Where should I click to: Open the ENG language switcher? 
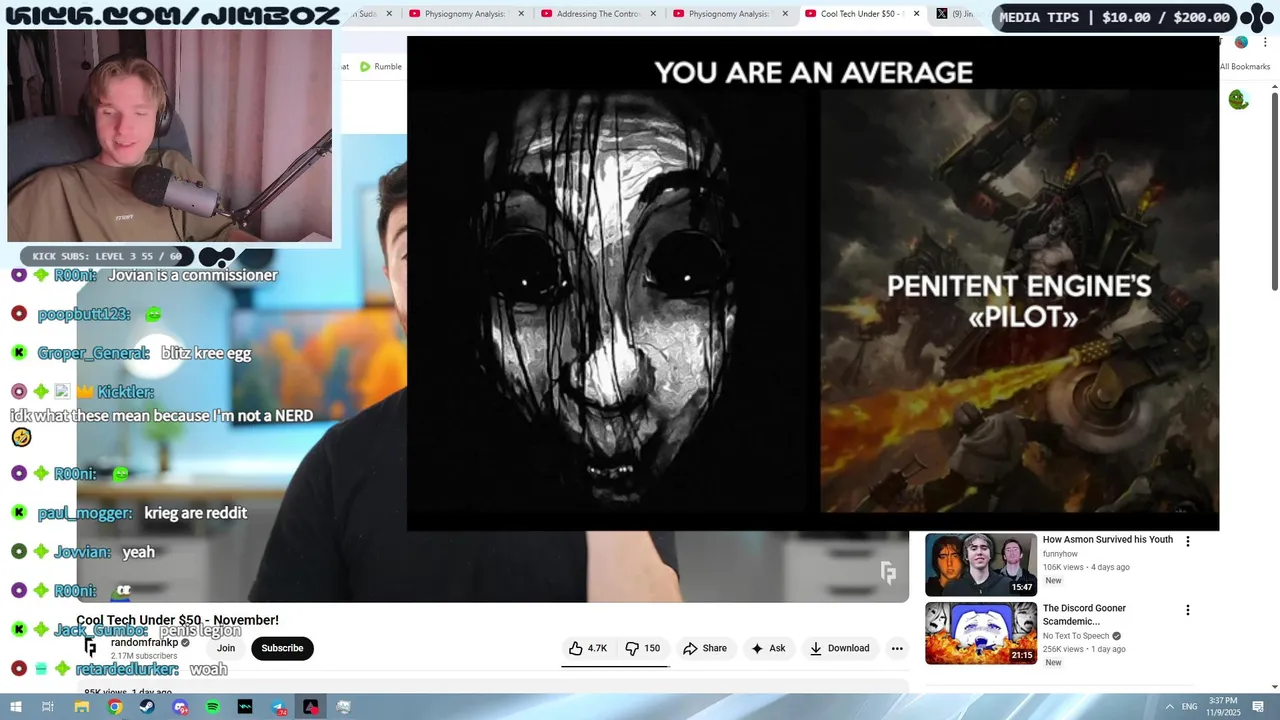click(x=1190, y=707)
